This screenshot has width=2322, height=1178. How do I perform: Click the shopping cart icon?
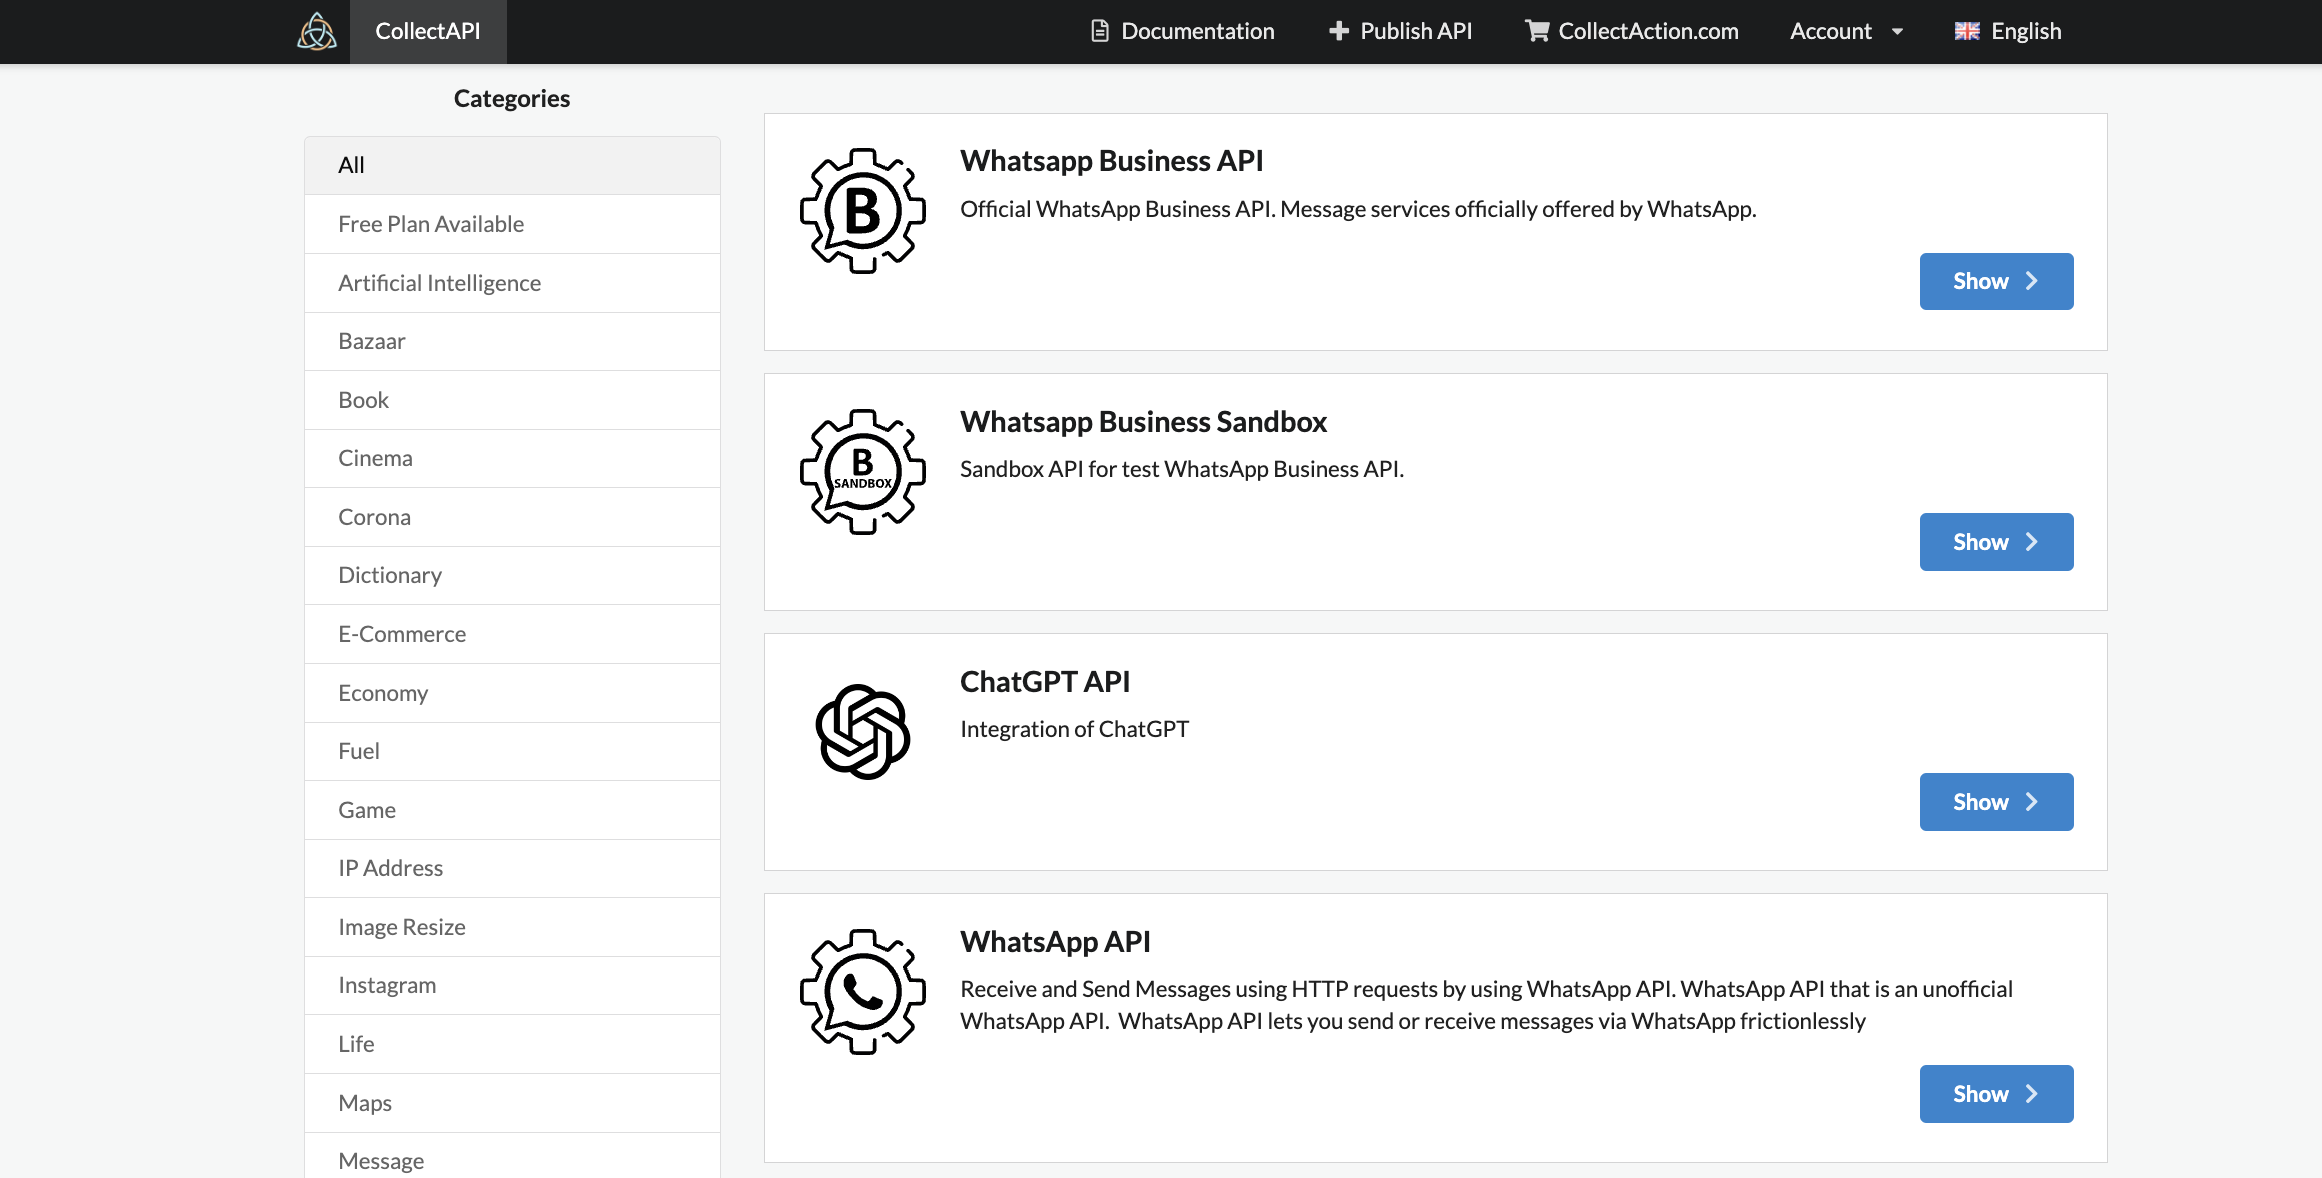1537,31
